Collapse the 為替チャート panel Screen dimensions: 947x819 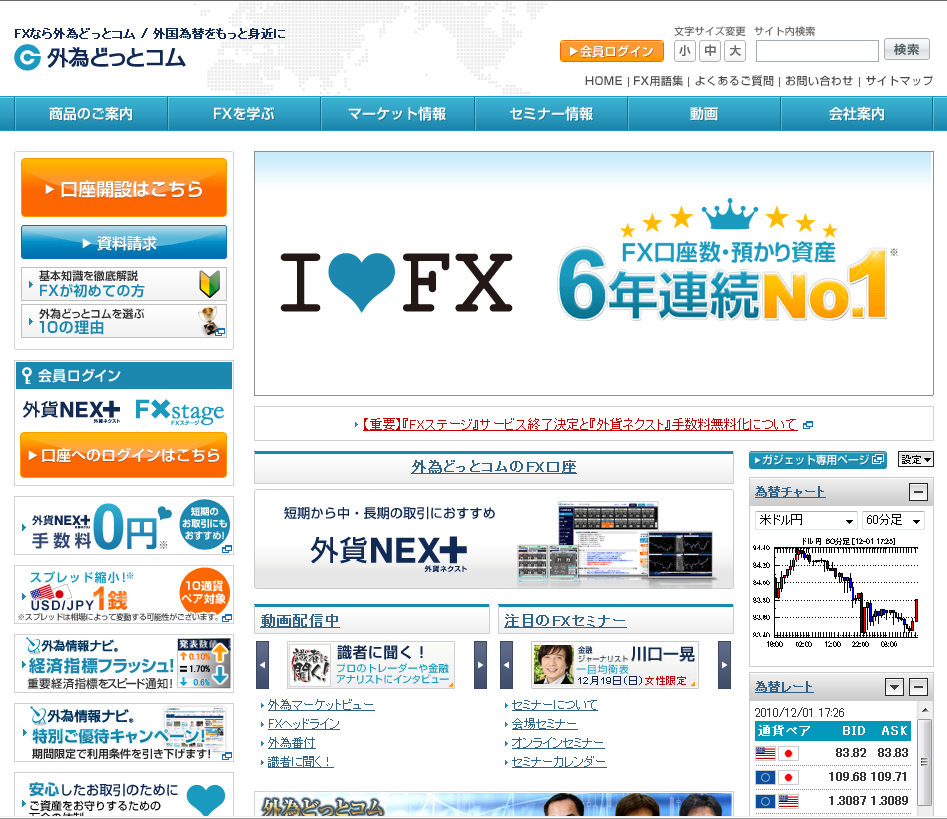[x=919, y=492]
